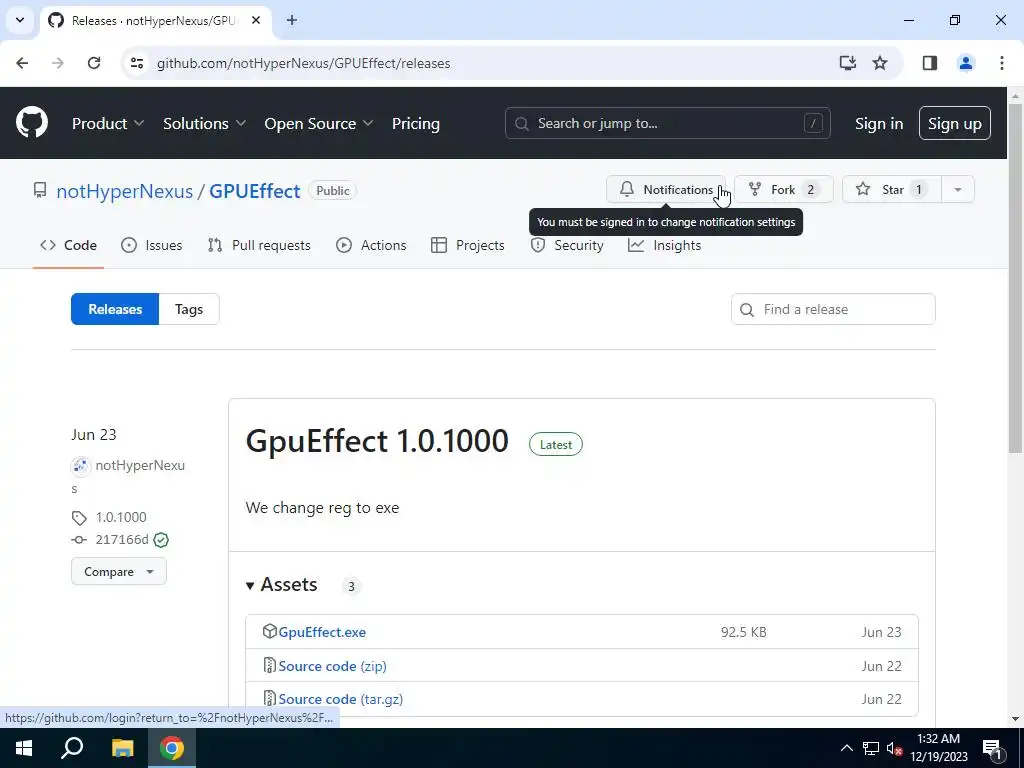Open site information icon in address bar
The height and width of the screenshot is (768, 1024).
pyautogui.click(x=137, y=63)
